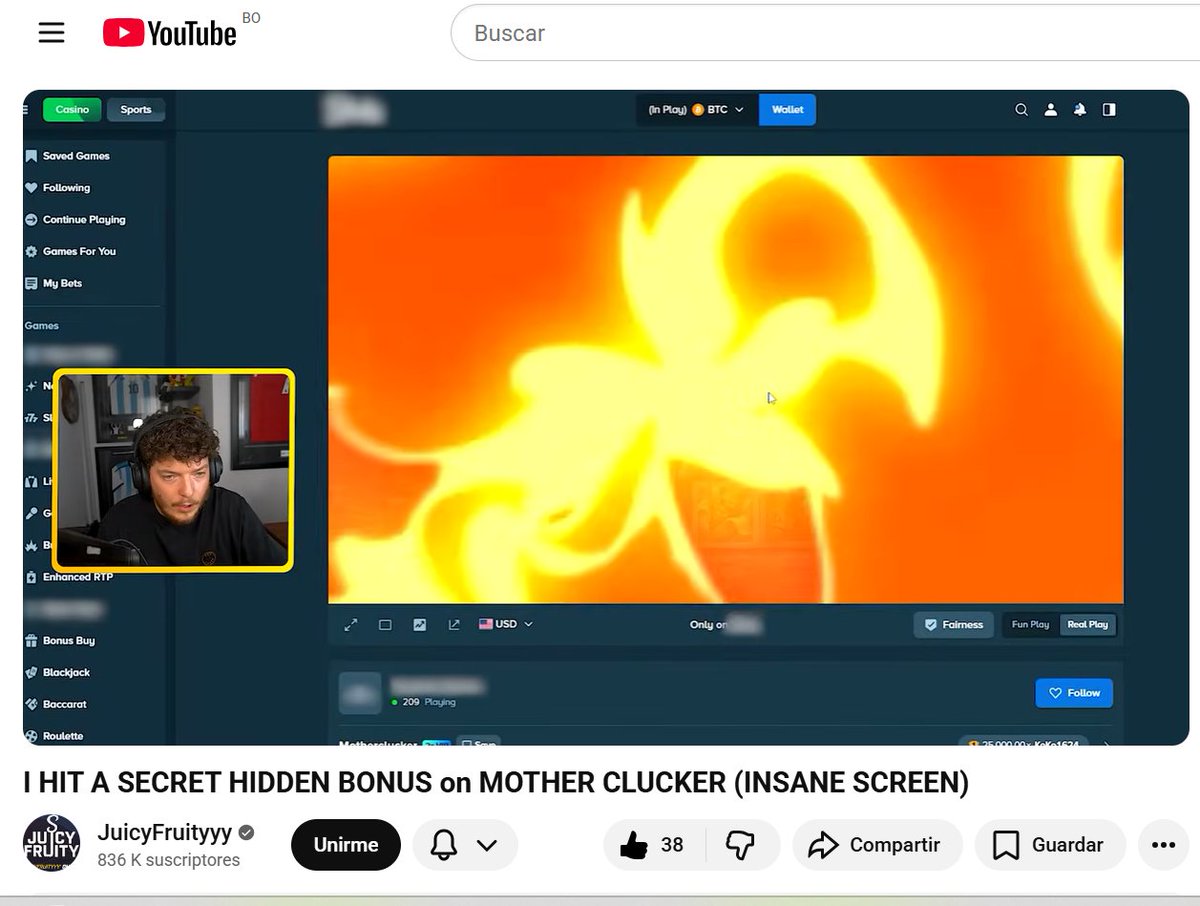This screenshot has width=1200, height=906.
Task: Click the blurred game thumbnail by Playing
Action: pos(360,693)
